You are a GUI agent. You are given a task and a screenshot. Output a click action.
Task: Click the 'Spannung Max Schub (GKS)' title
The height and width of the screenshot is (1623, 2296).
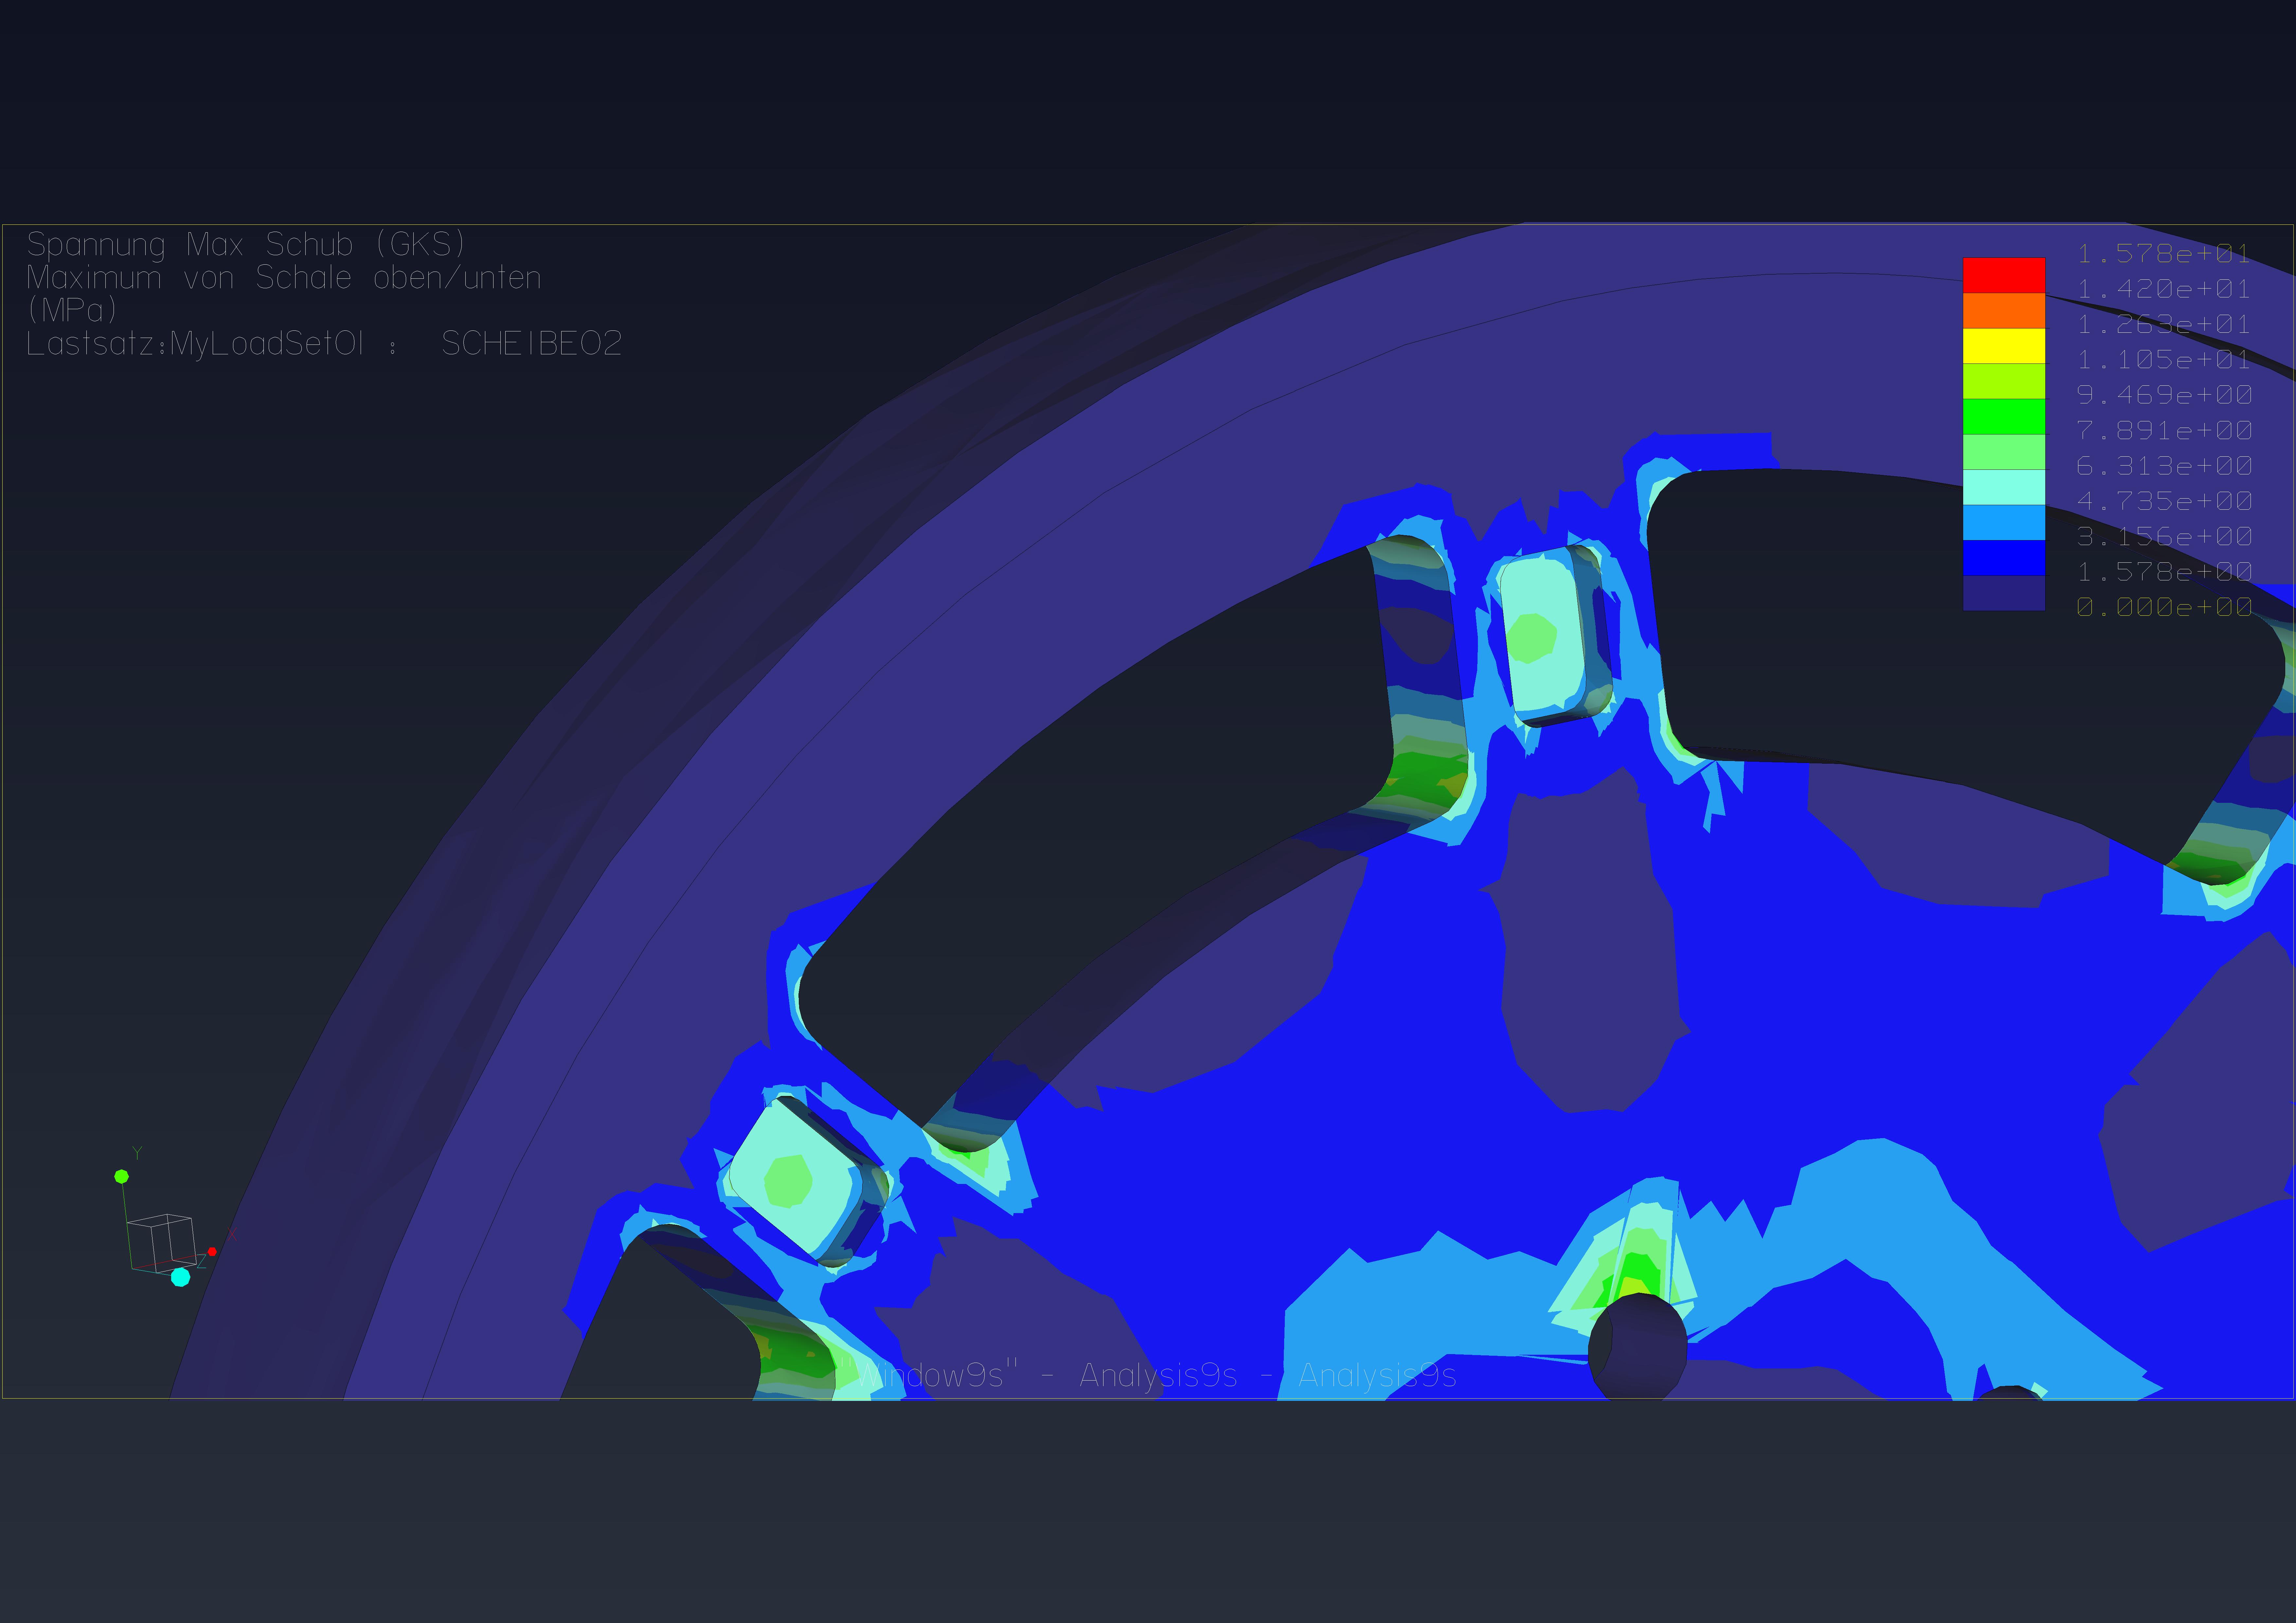(246, 245)
